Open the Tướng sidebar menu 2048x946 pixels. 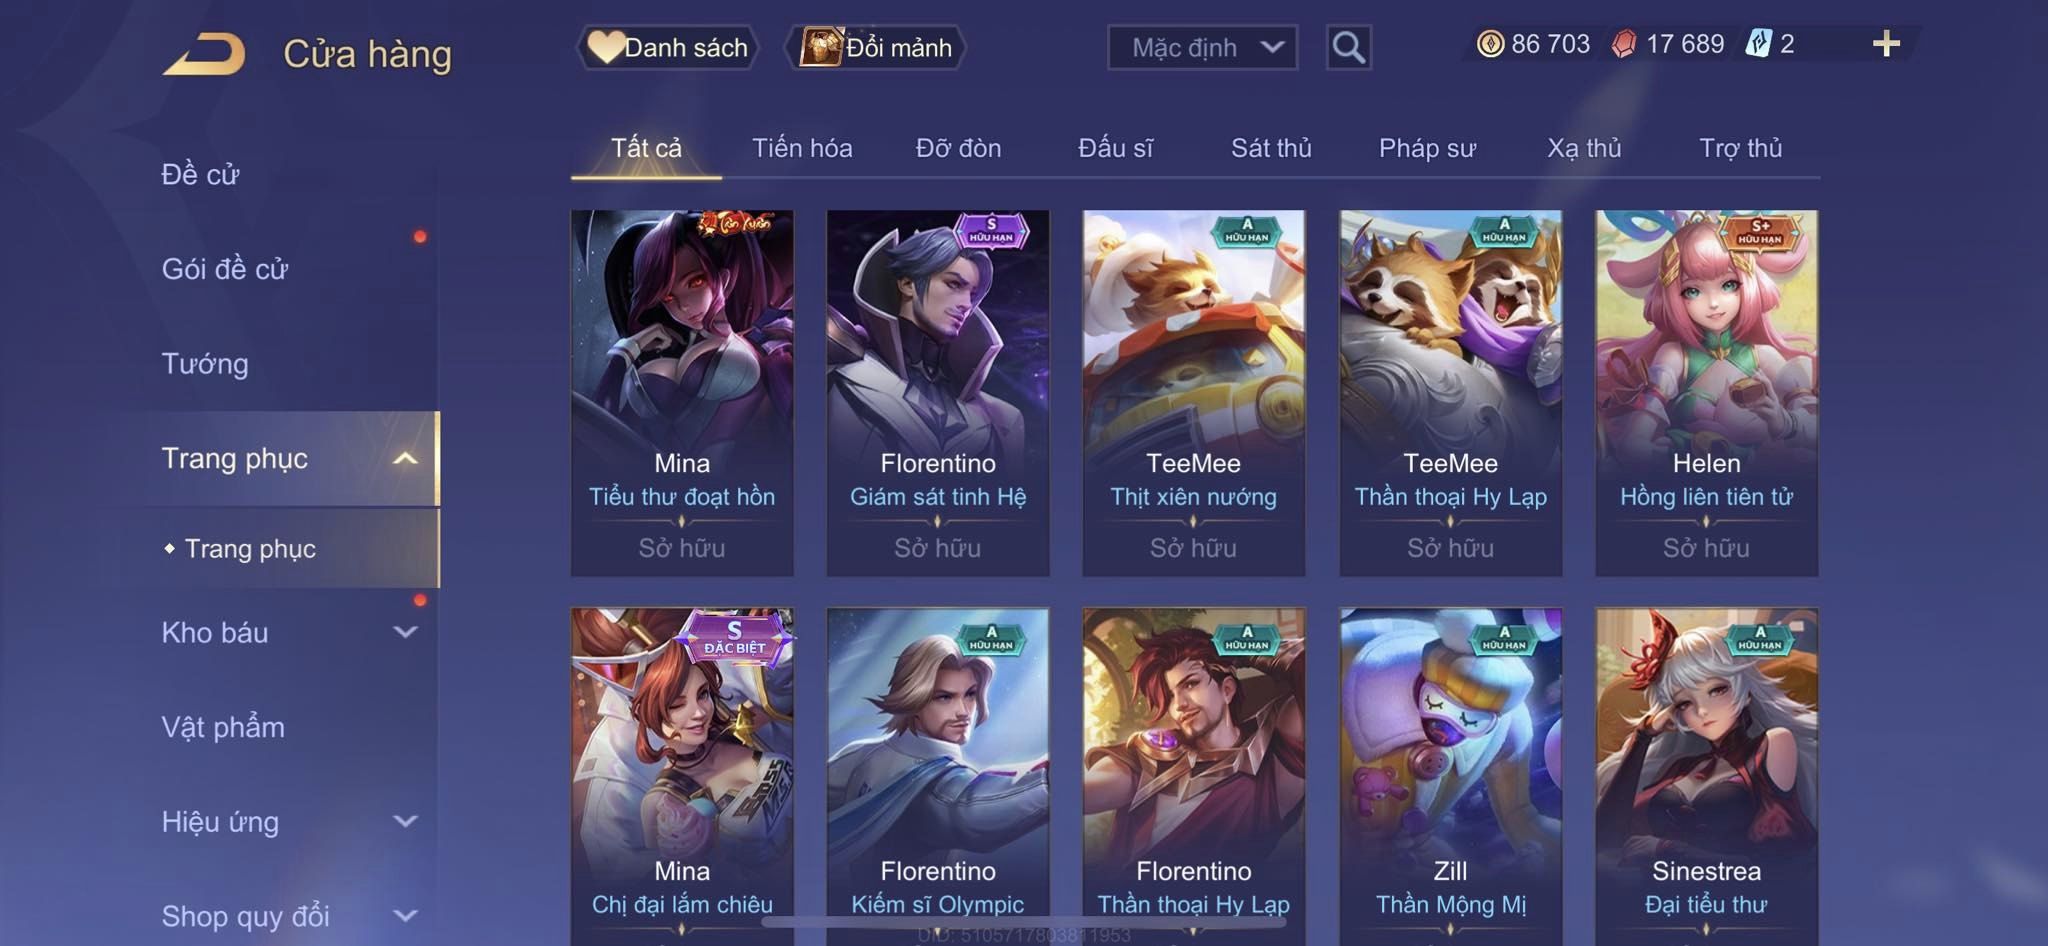click(x=205, y=364)
